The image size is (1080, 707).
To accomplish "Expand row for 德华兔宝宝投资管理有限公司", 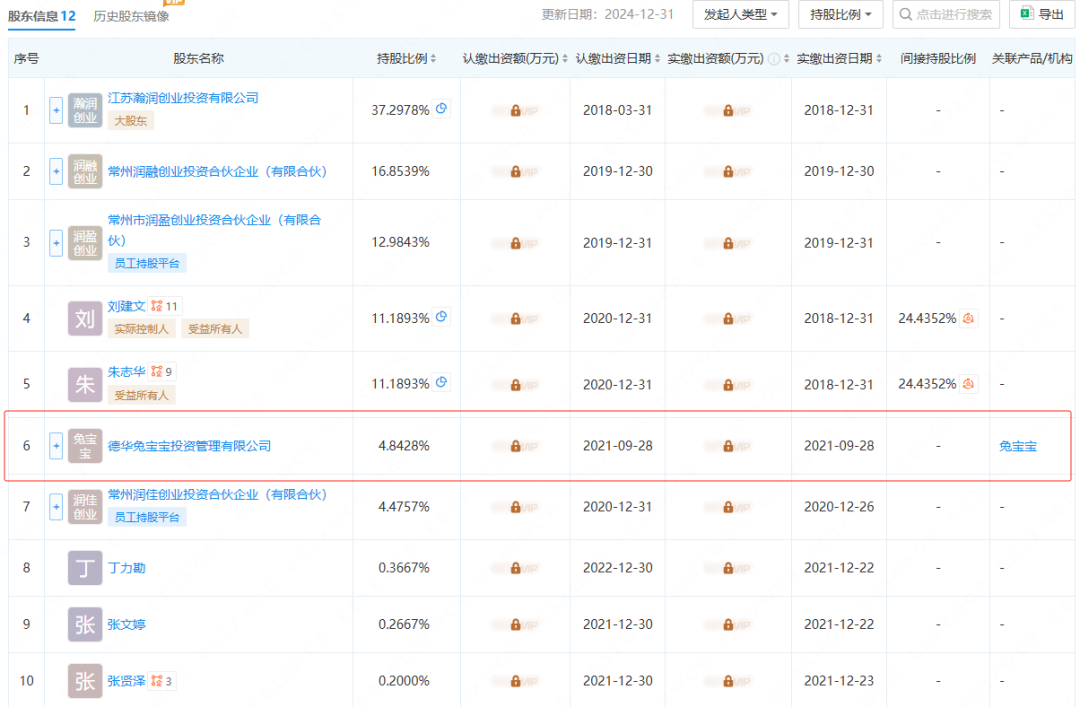I will [56, 446].
